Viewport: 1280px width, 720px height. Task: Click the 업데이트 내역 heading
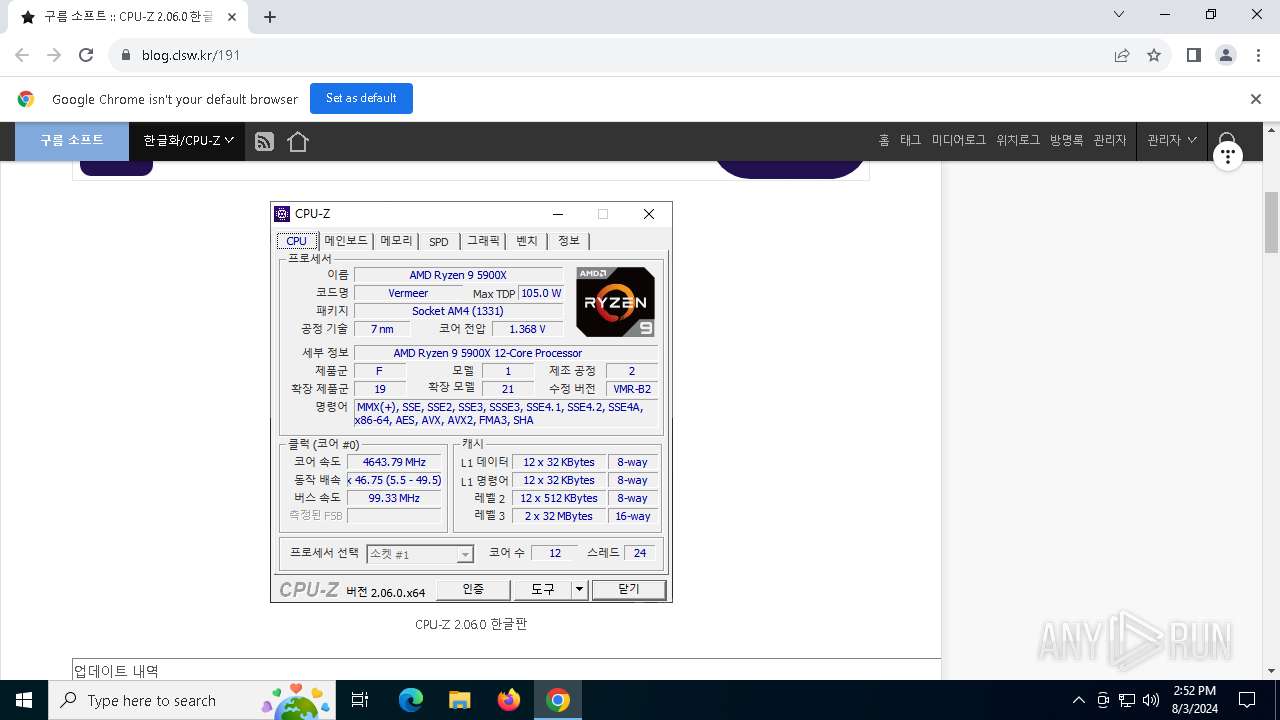(x=116, y=671)
